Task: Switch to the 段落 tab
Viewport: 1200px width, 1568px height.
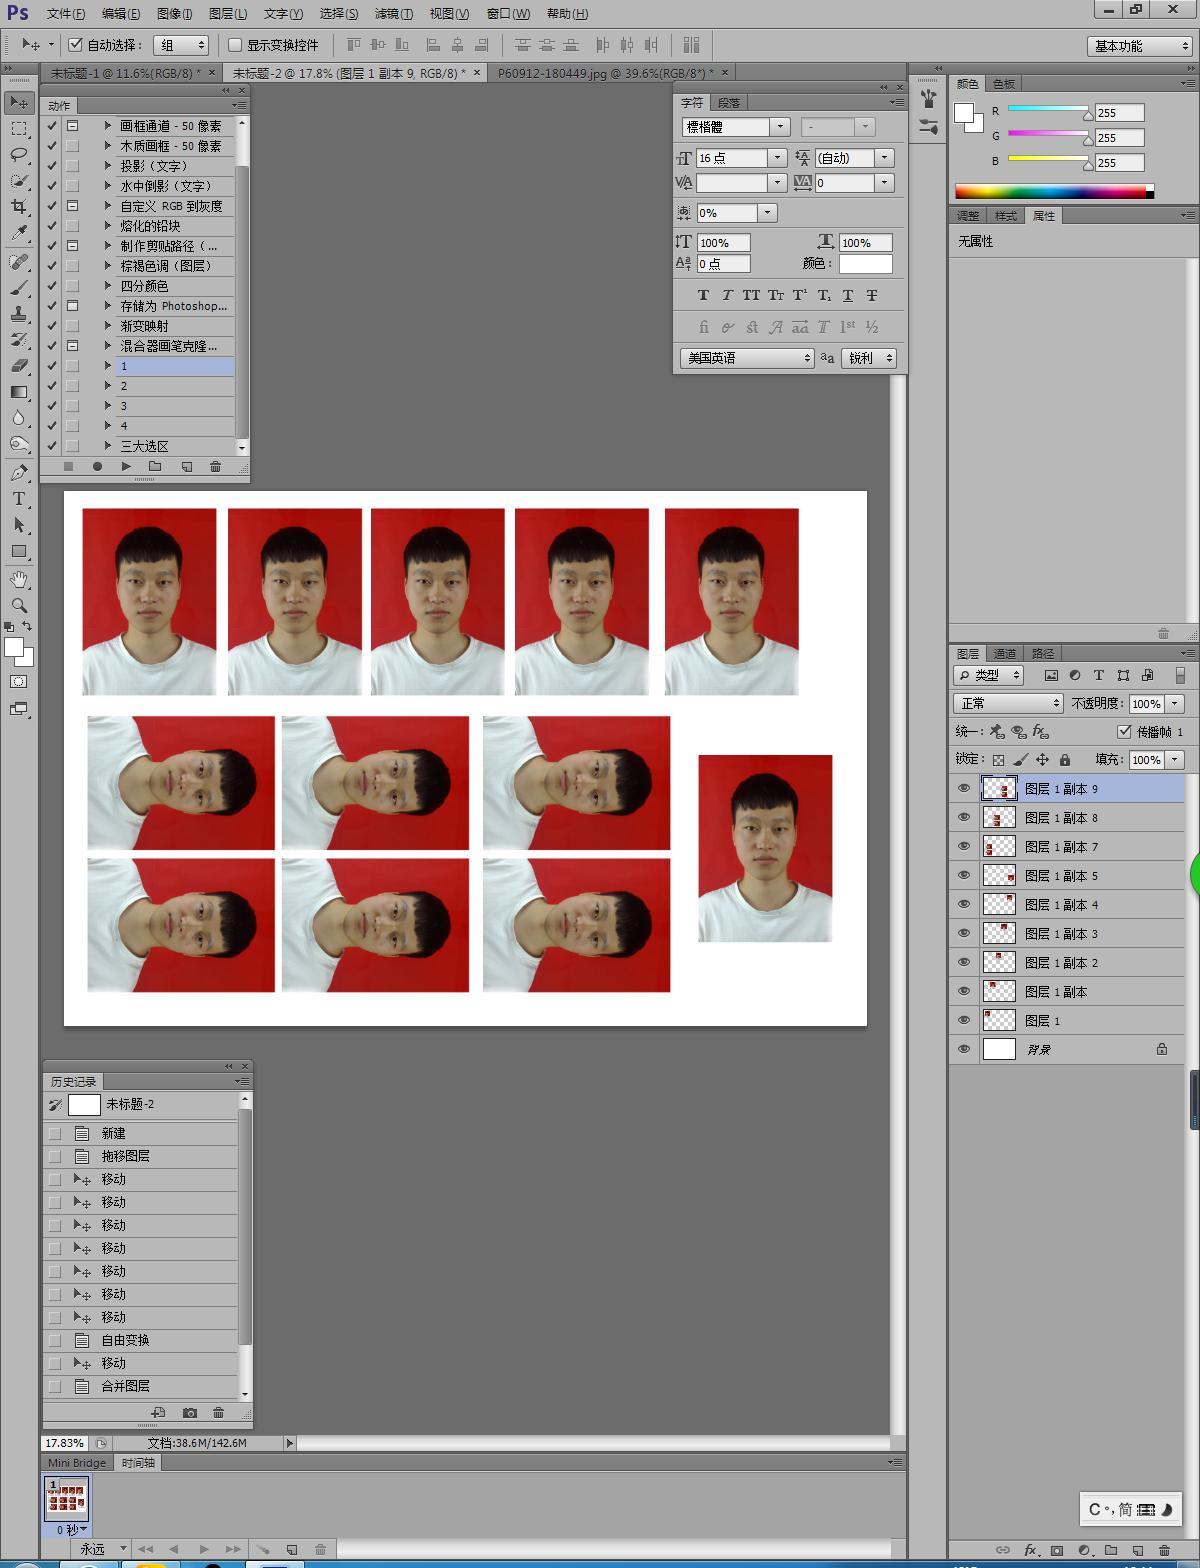Action: (x=729, y=102)
